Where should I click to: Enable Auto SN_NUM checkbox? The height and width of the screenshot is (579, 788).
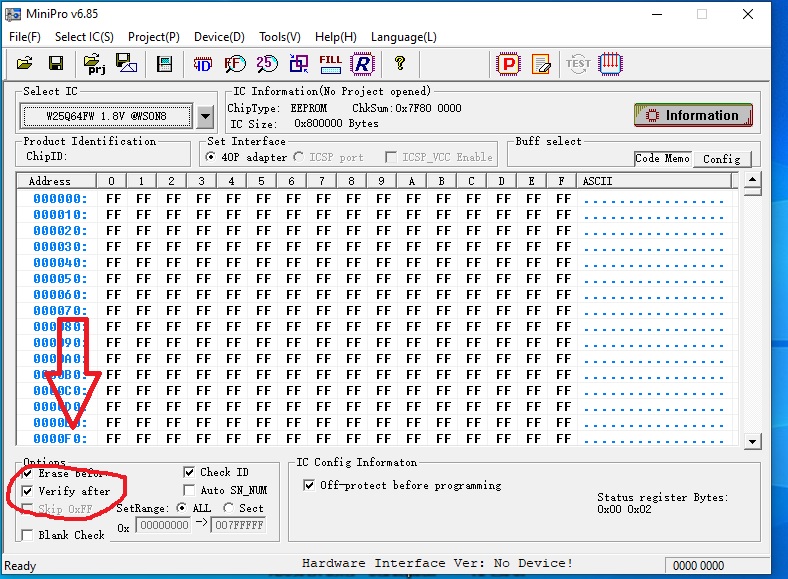click(x=189, y=490)
